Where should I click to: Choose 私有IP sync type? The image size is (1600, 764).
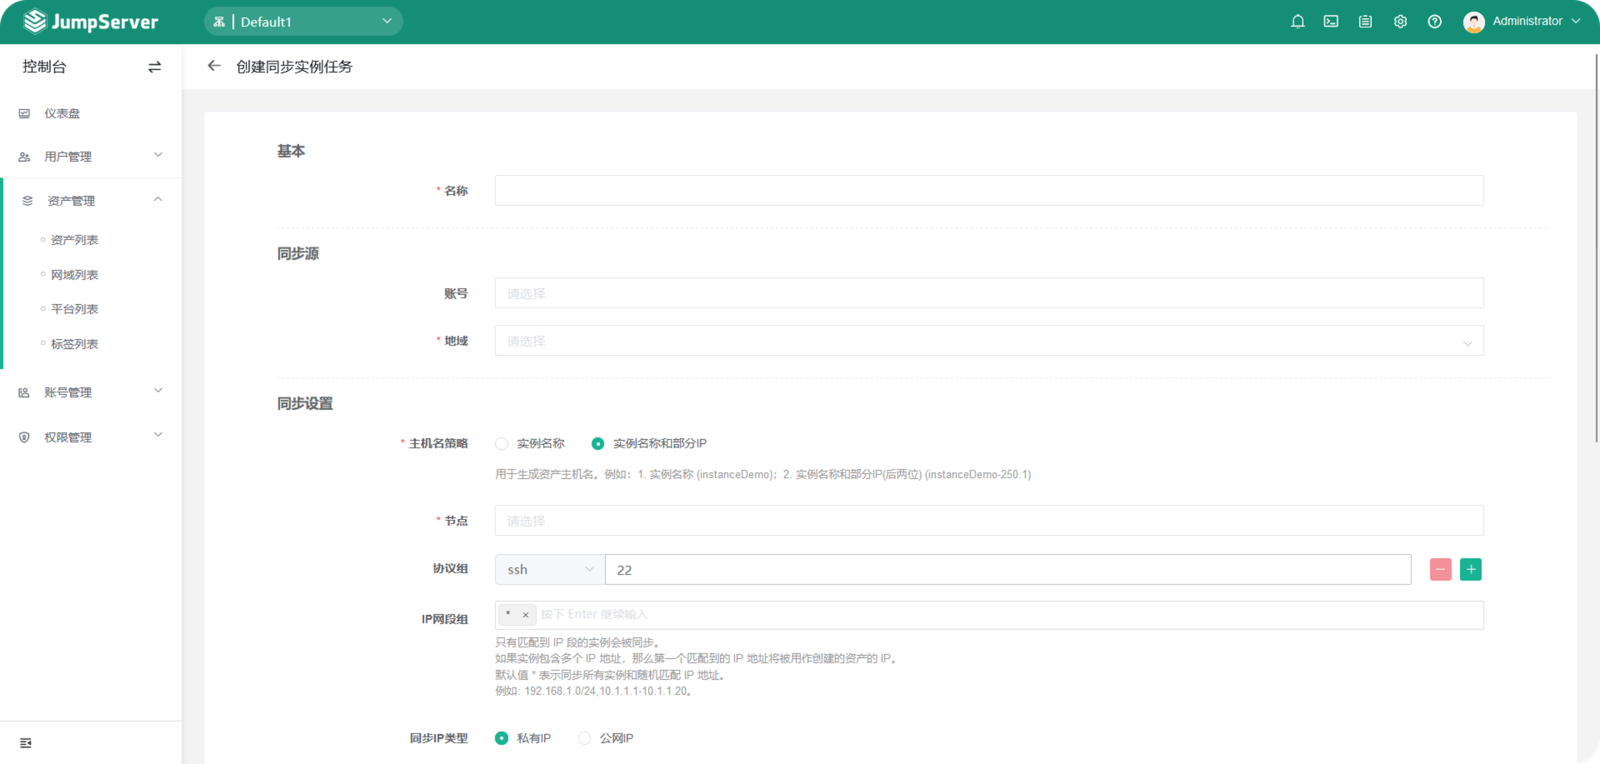click(502, 738)
